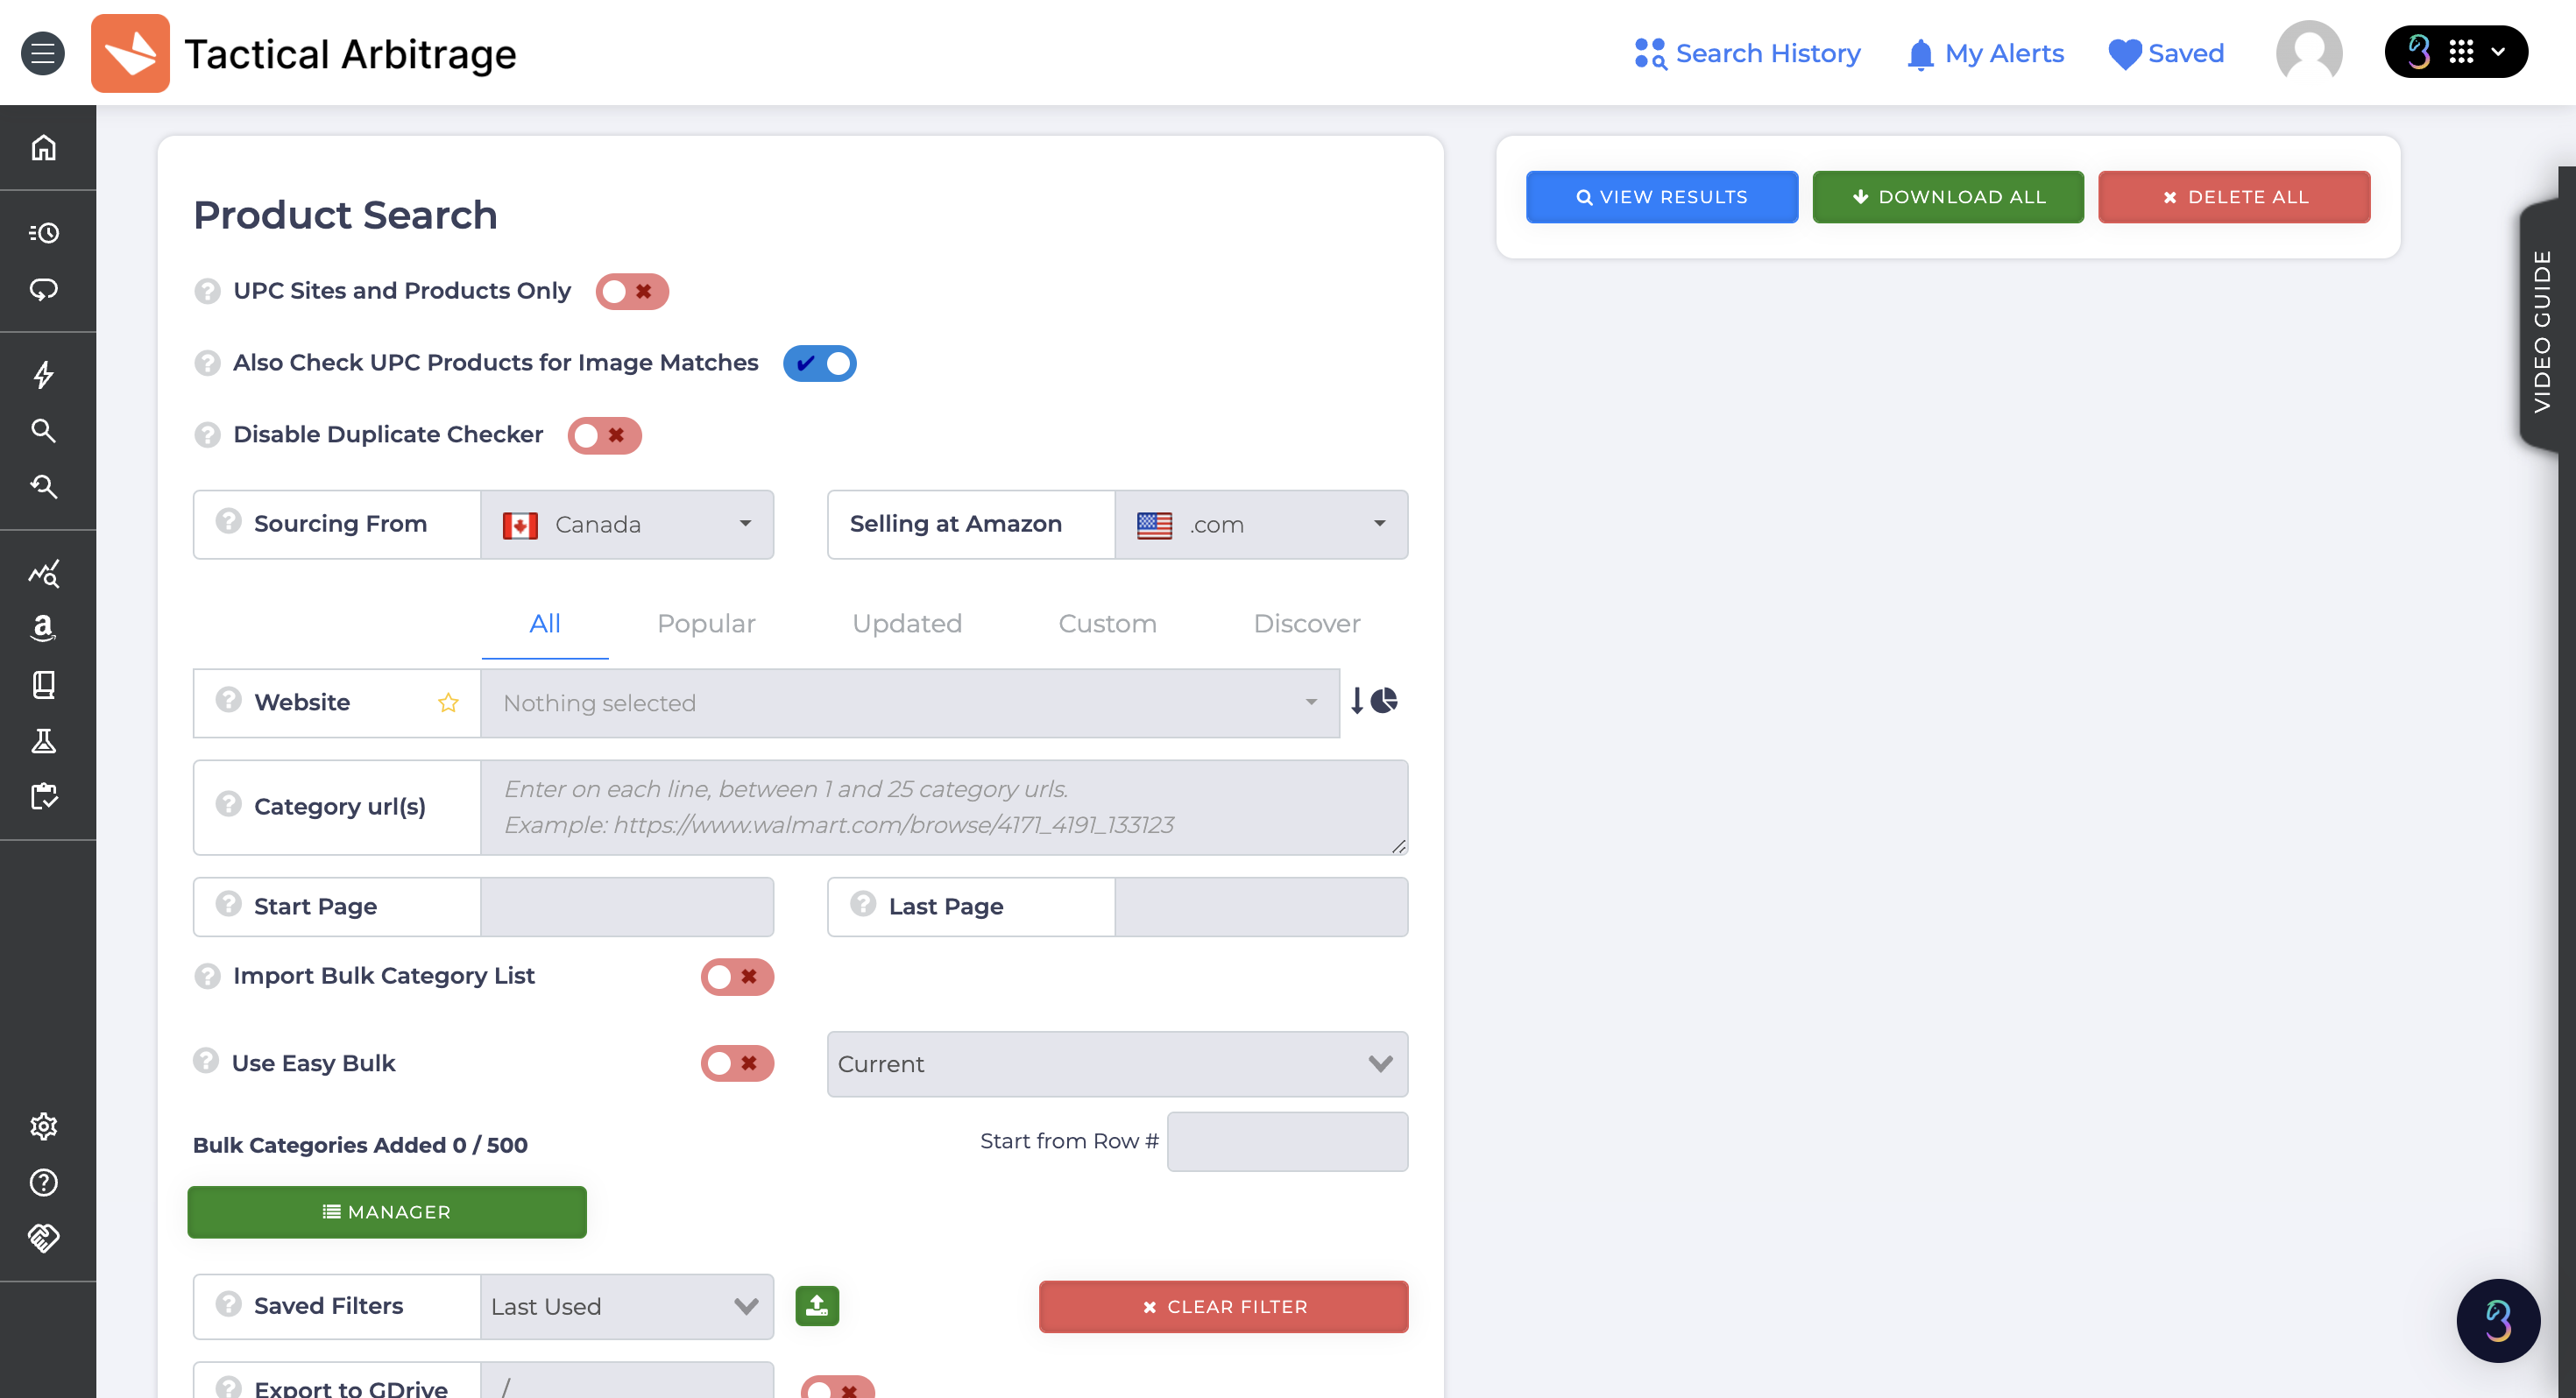Open Website Nothing selected dropdown
This screenshot has height=1398, width=2576.
pyautogui.click(x=910, y=703)
